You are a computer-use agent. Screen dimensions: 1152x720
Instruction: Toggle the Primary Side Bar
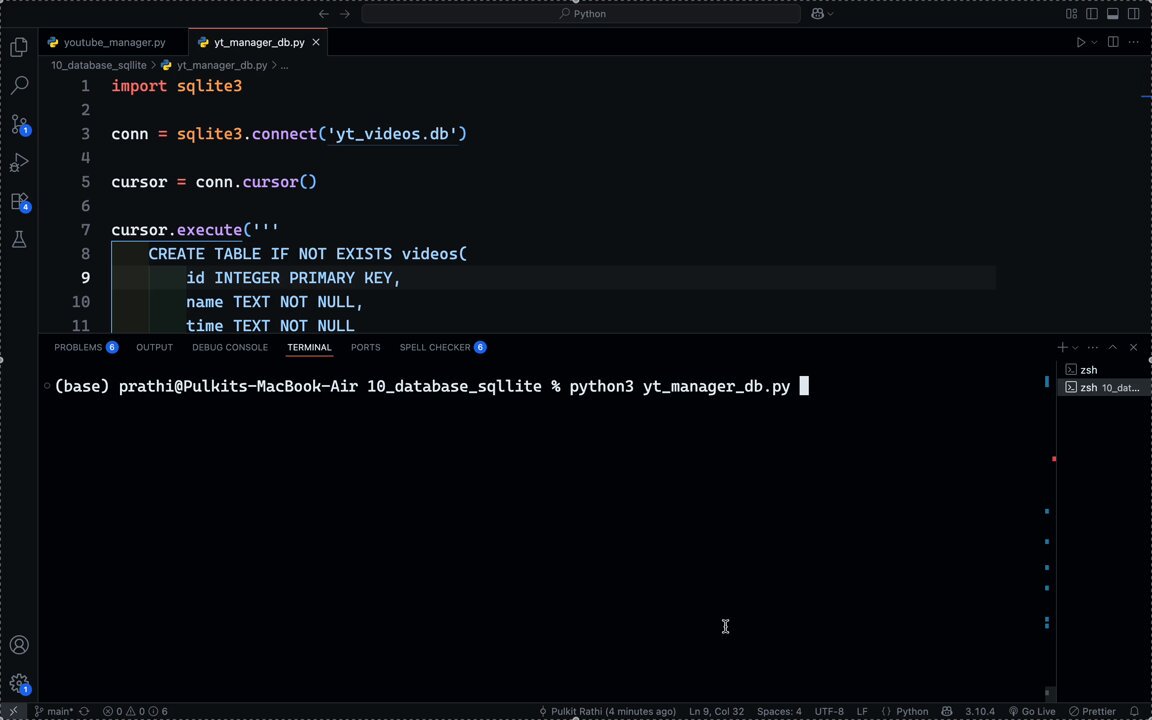pyautogui.click(x=1092, y=13)
